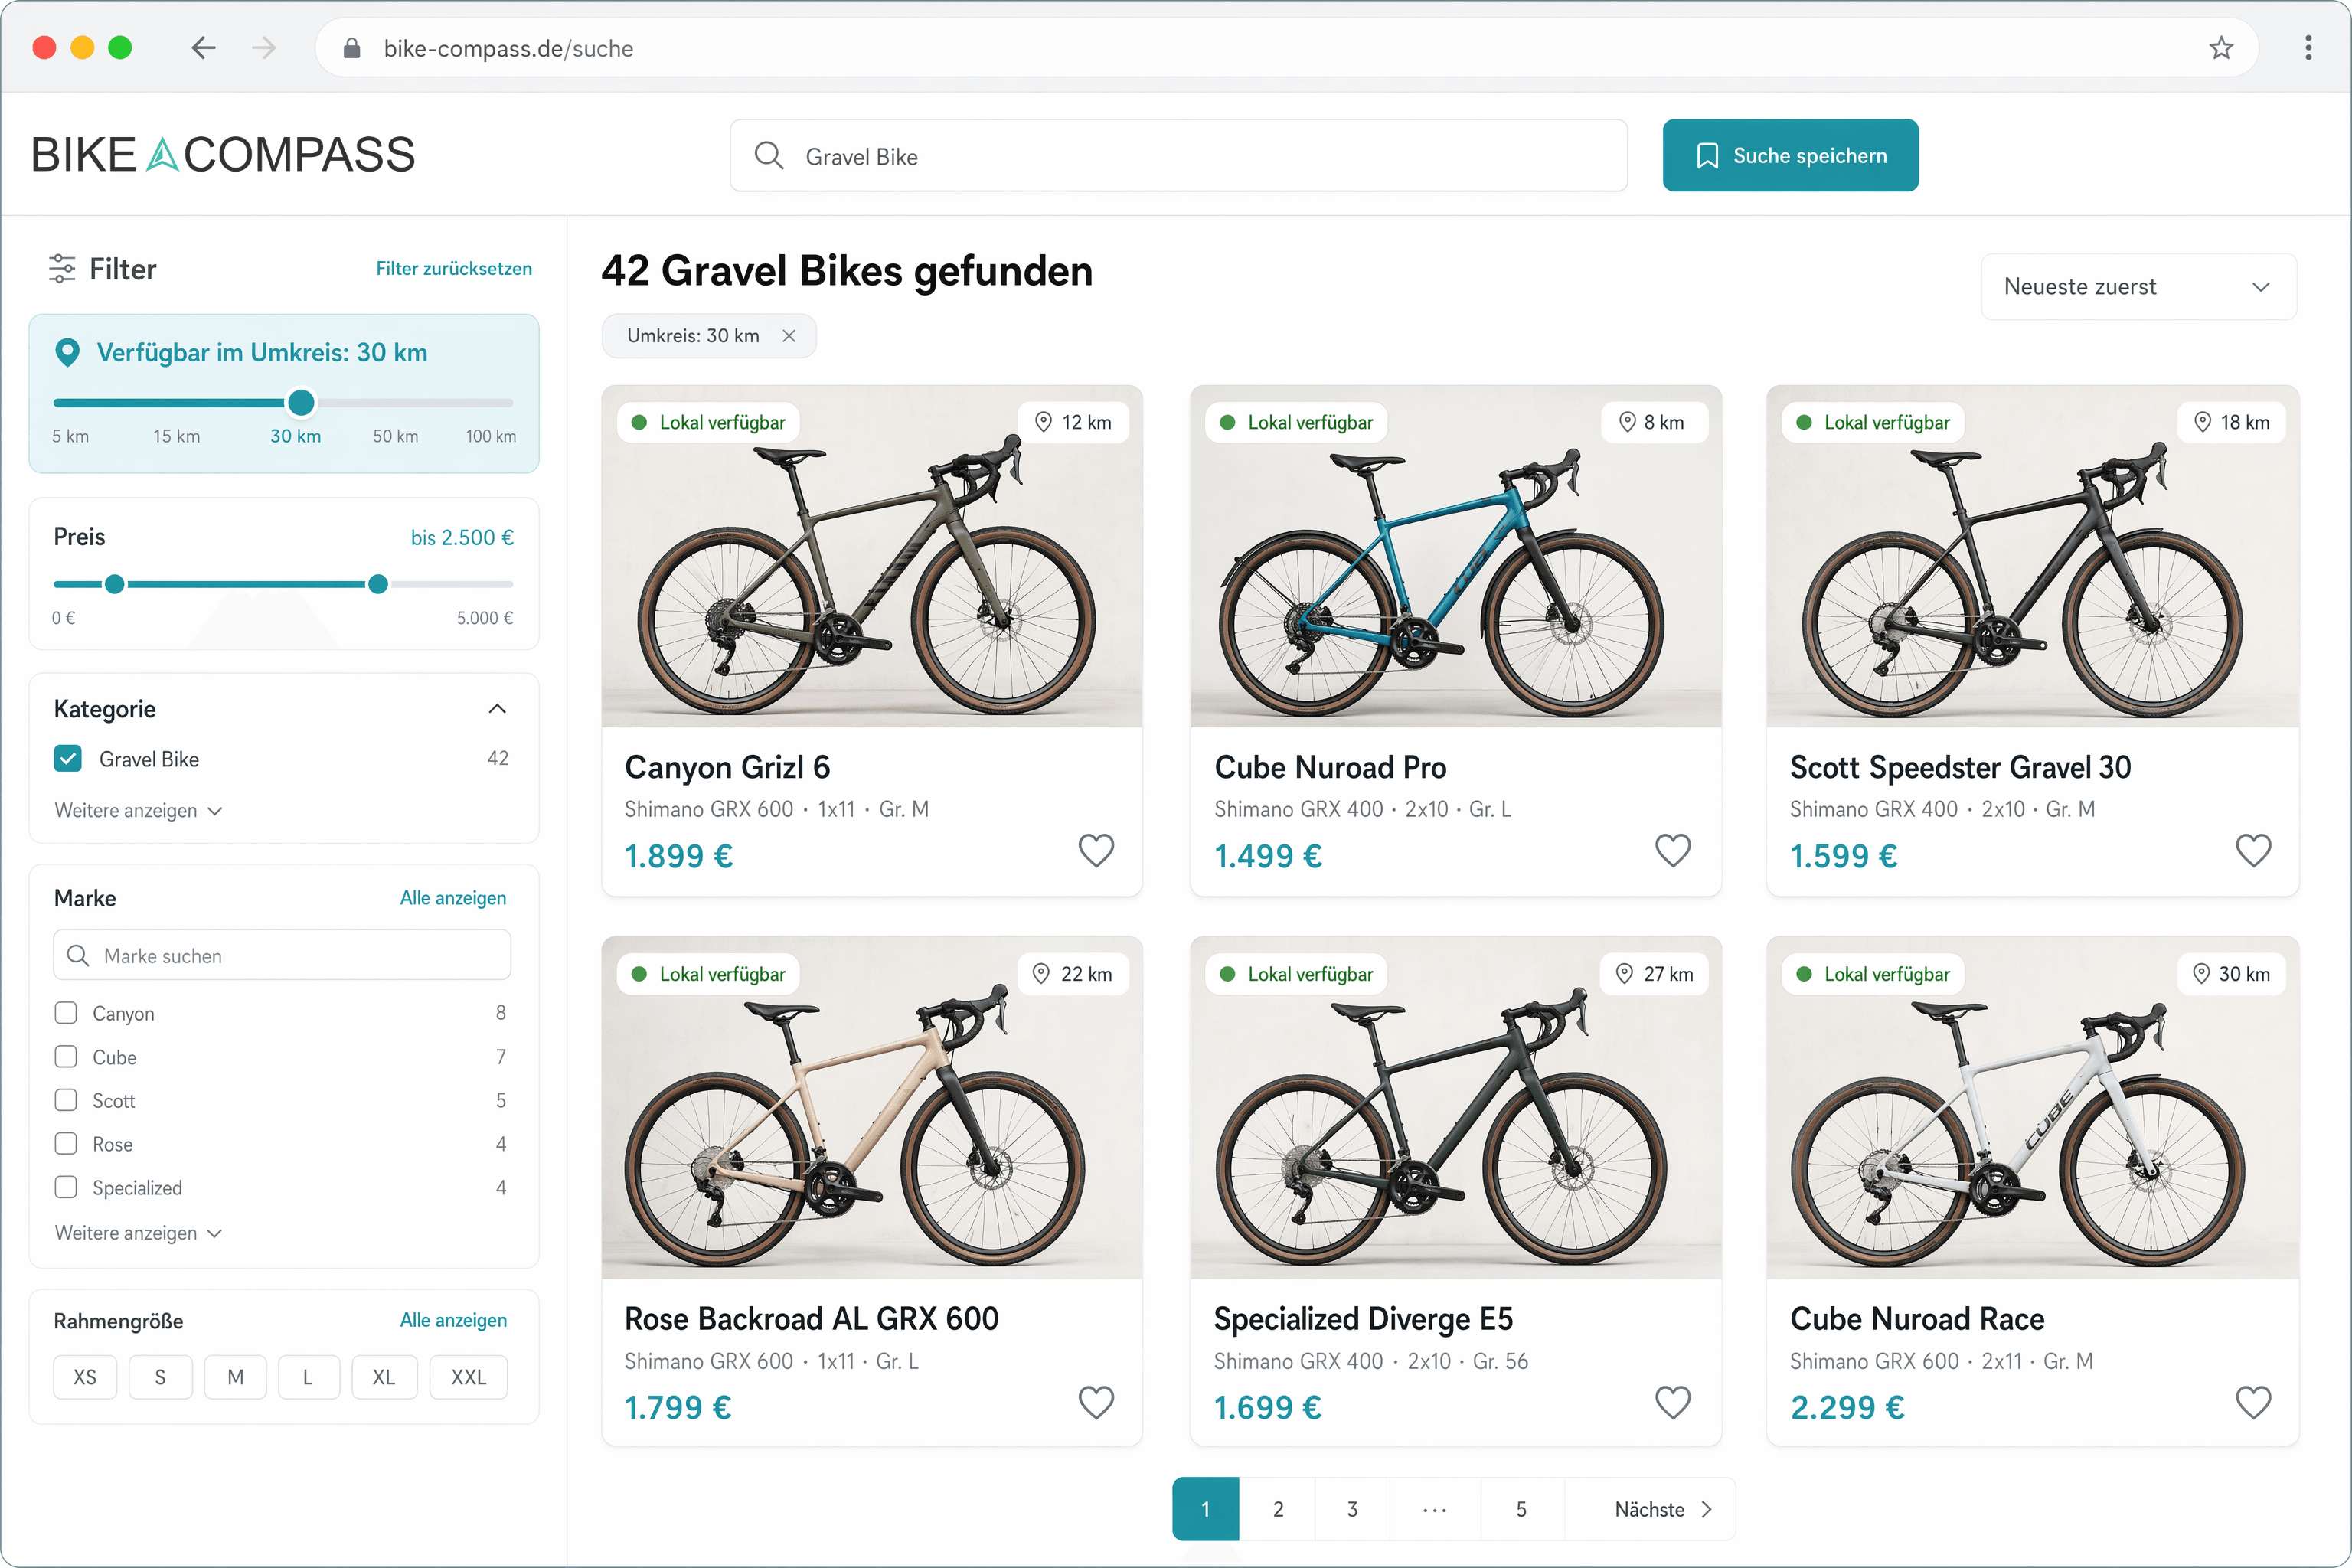This screenshot has width=2352, height=1568.
Task: Remove the Umkreis 30 km chip
Action: pyautogui.click(x=789, y=336)
